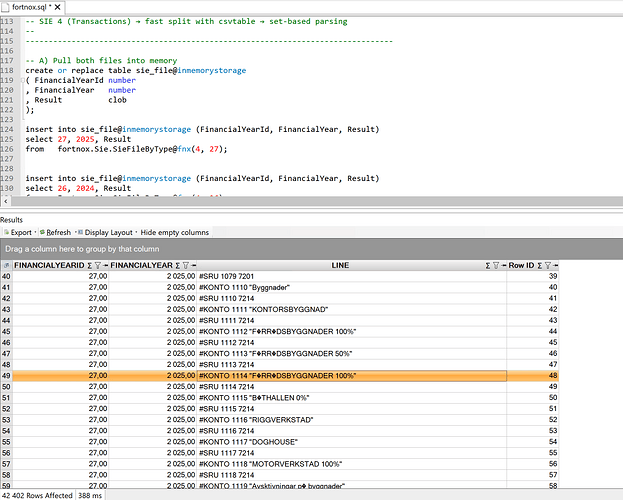This screenshot has height=500, width=623.
Task: Click the grid's top-left corner selector icon
Action: click(6, 265)
